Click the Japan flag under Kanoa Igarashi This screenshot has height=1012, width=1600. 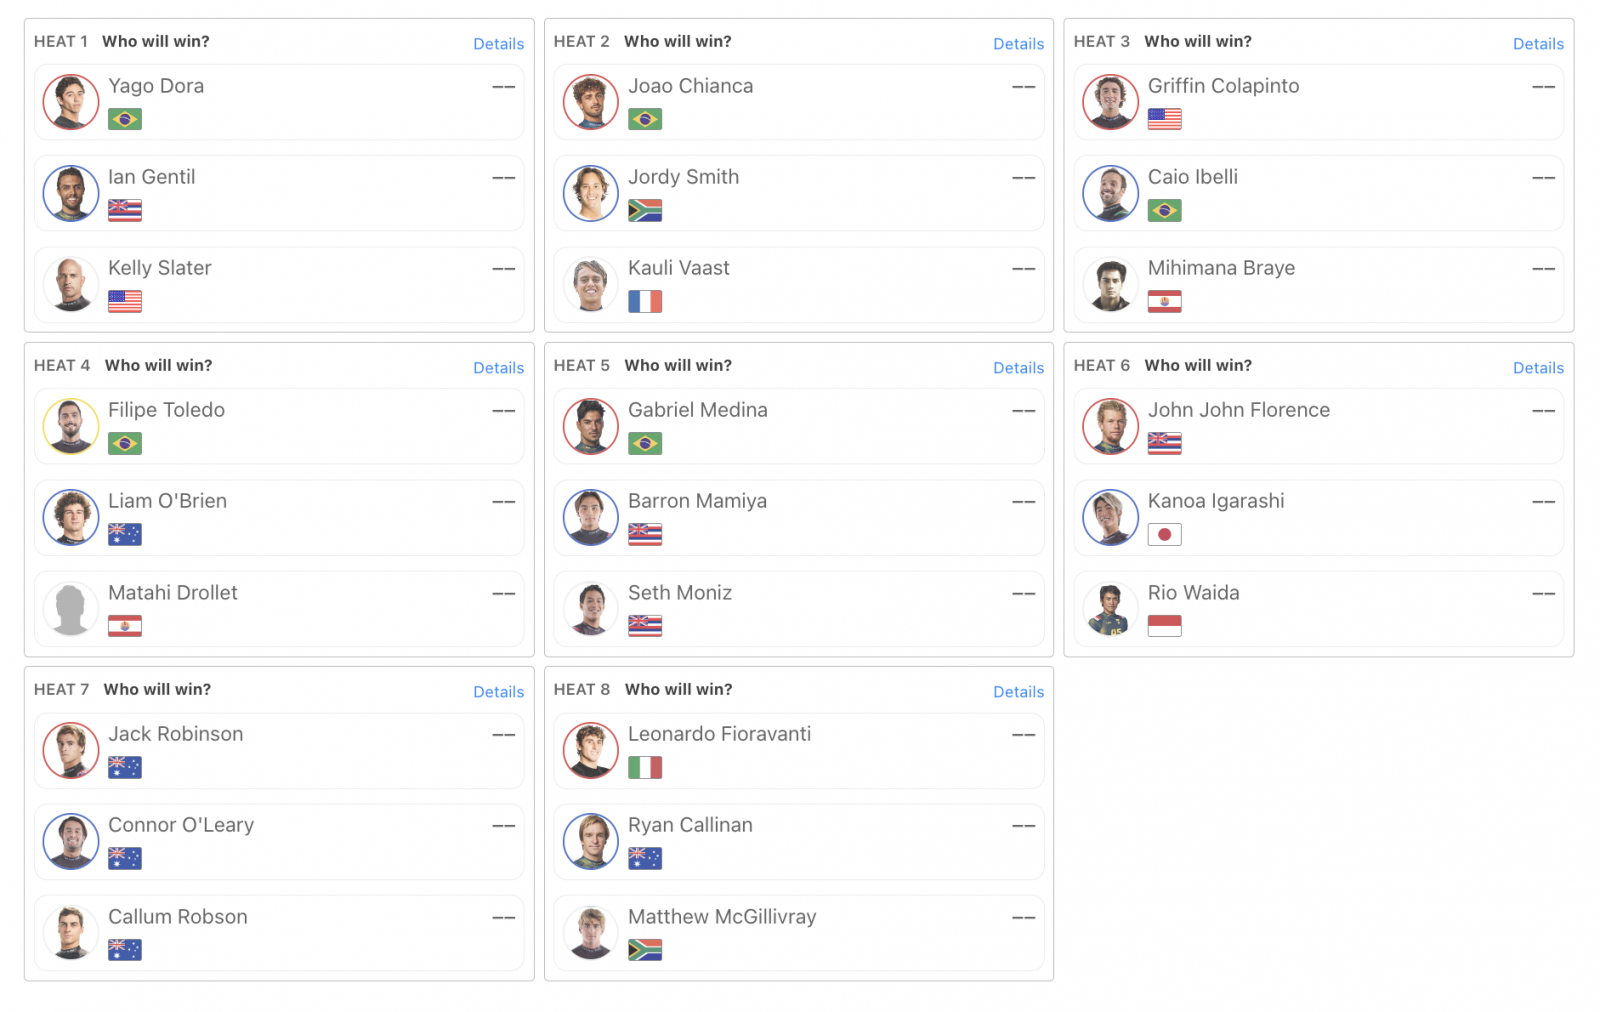coord(1165,534)
